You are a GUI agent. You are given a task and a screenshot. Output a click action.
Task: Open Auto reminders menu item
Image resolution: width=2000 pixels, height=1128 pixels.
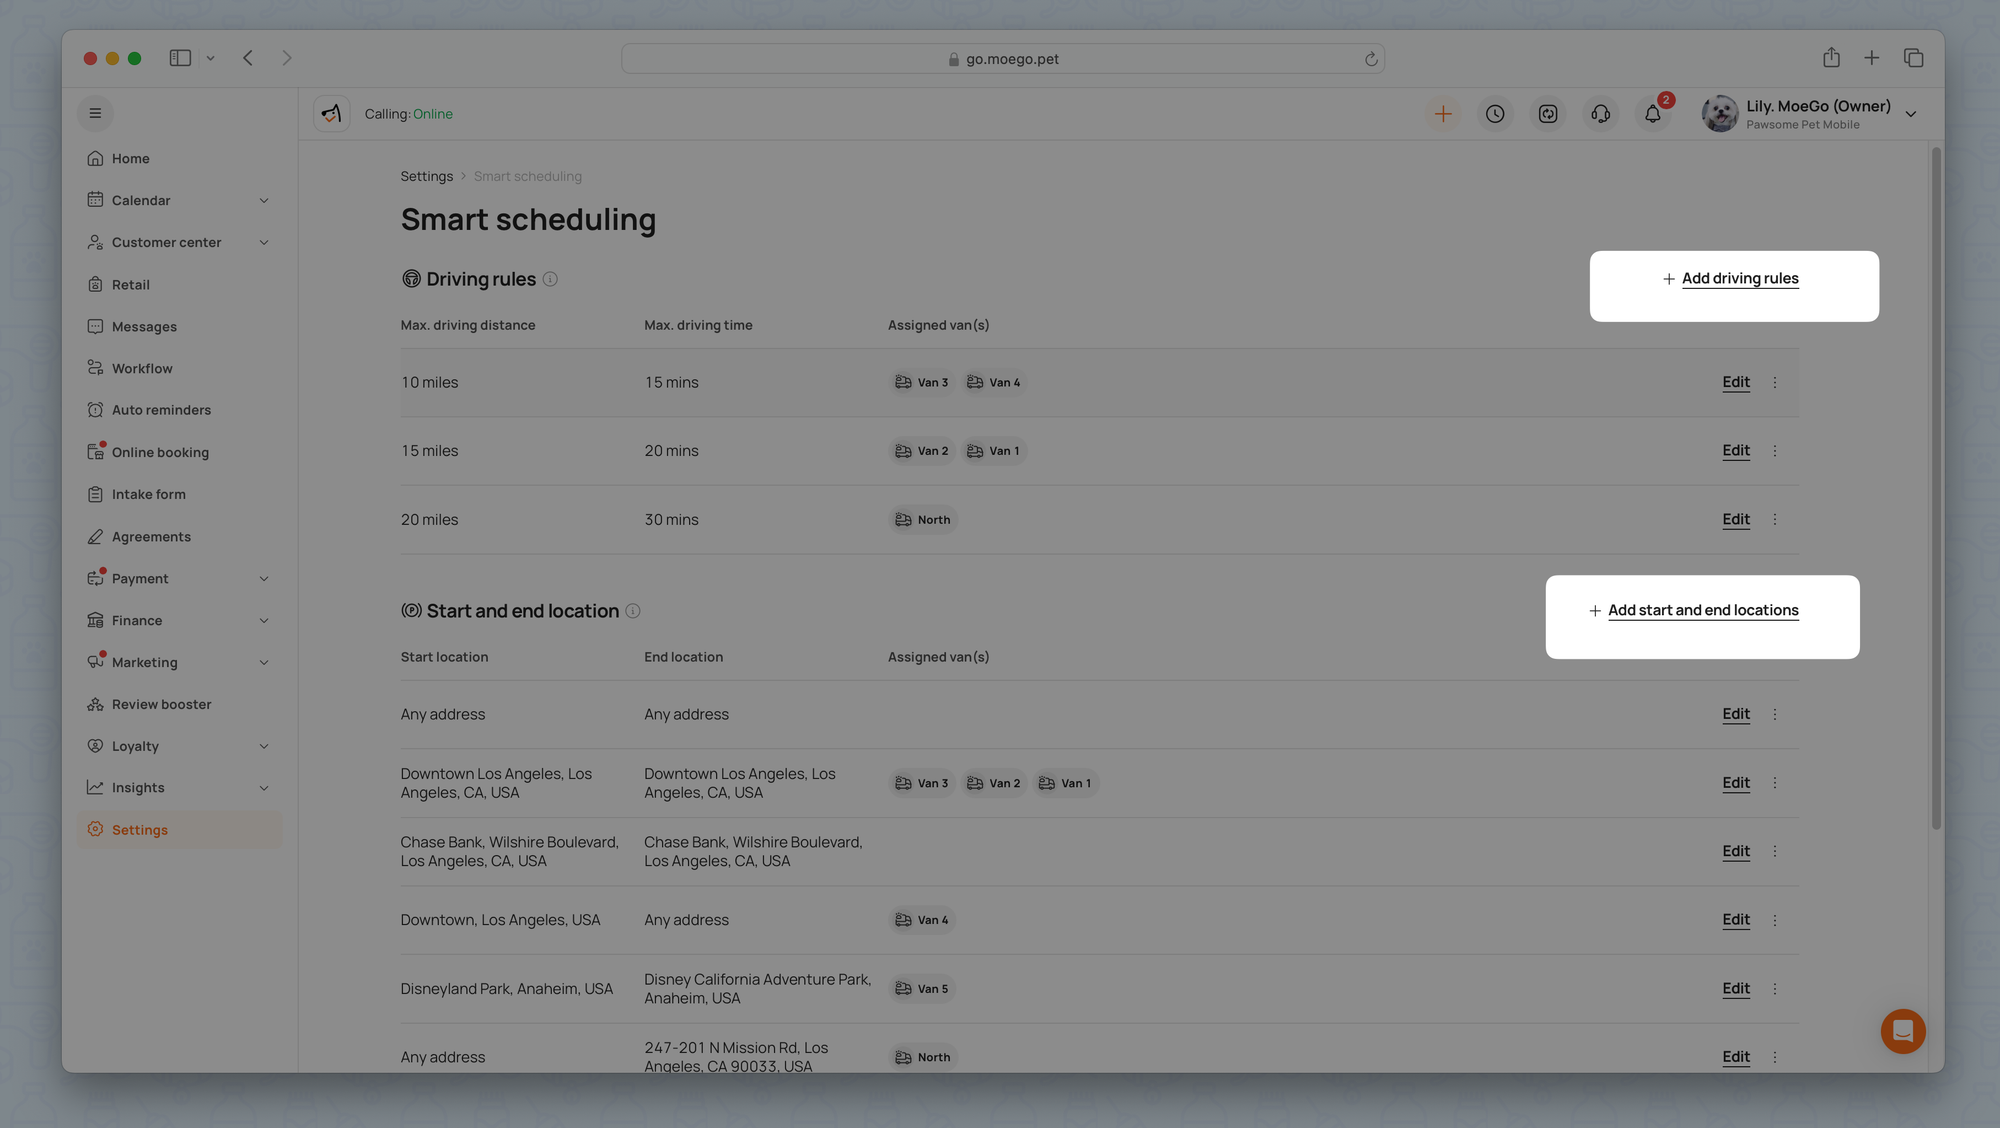[161, 410]
